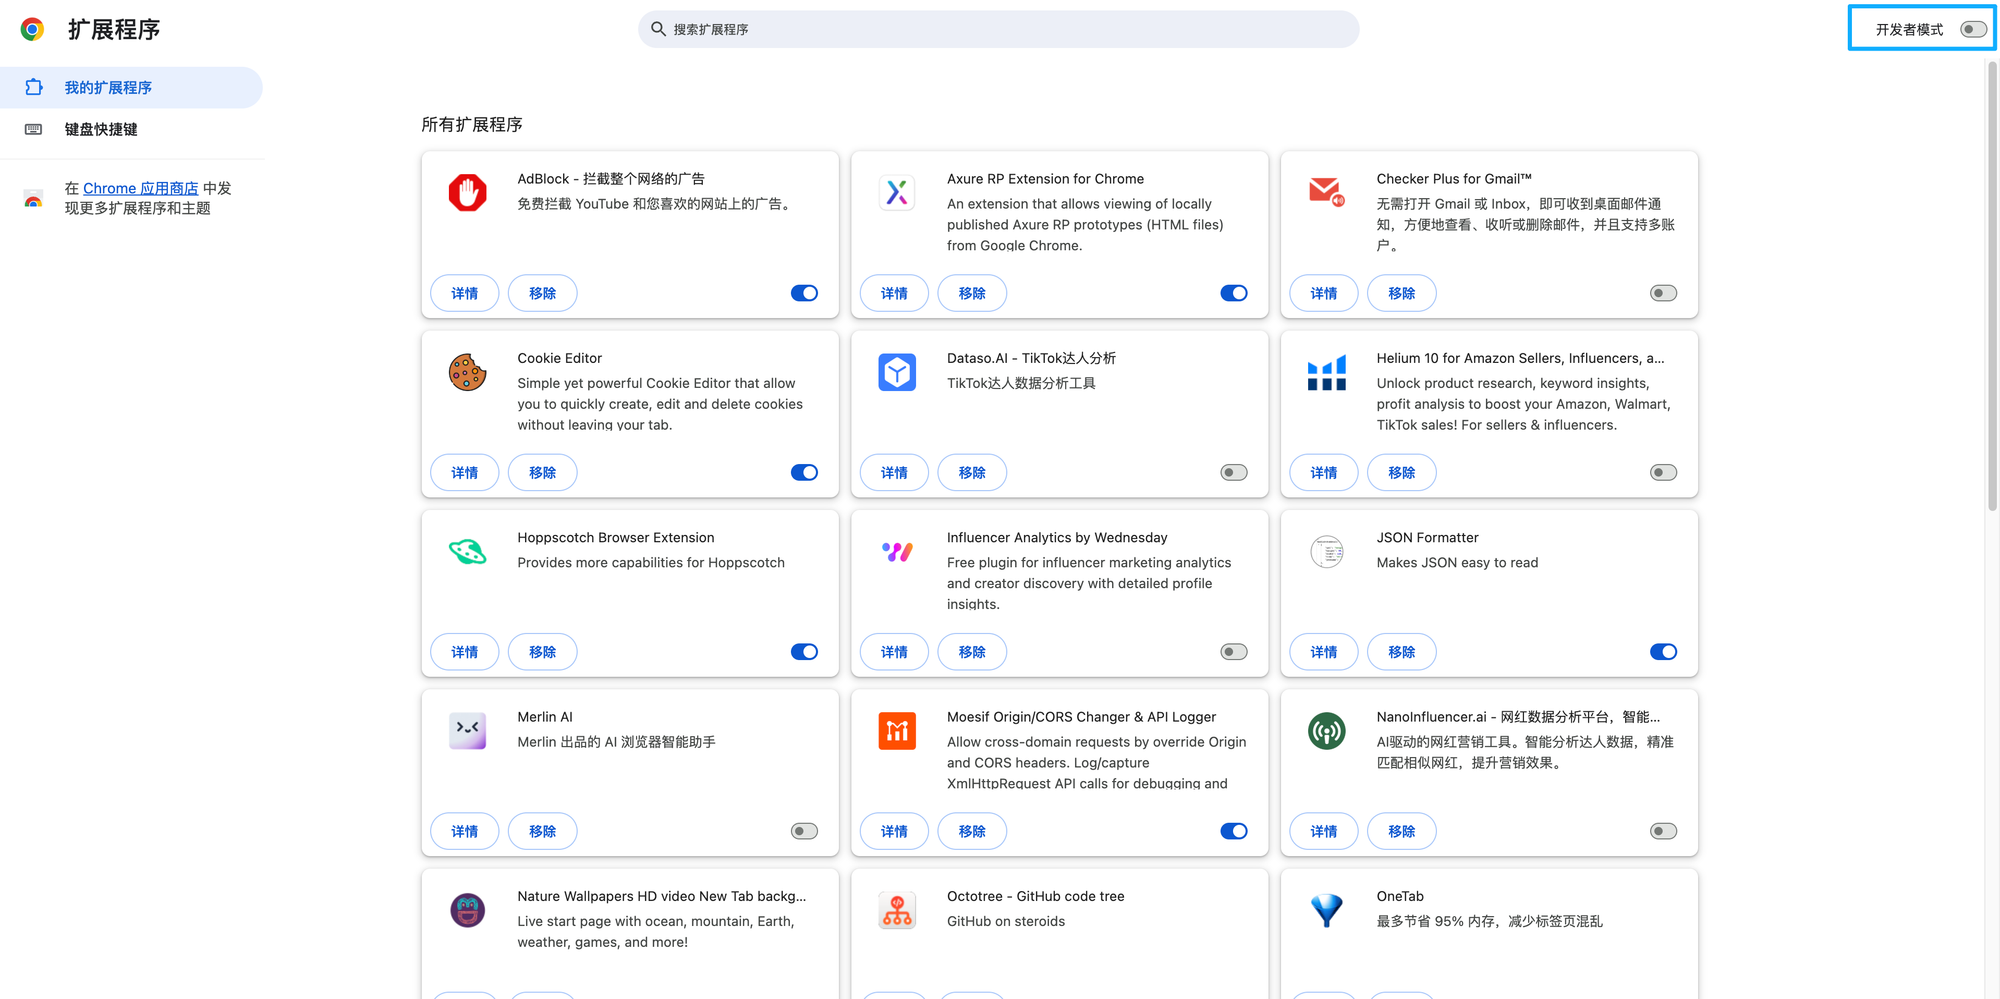The height and width of the screenshot is (999, 2000).
Task: Click the Checker Plus for Gmail icon
Action: point(1327,192)
